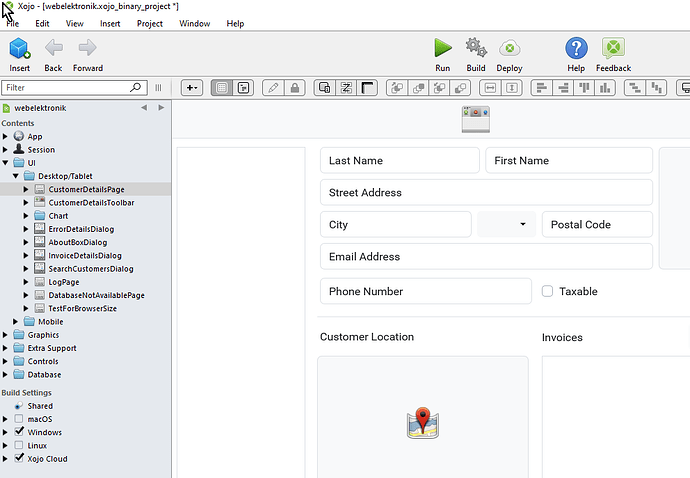Open the Help menu

pos(235,24)
